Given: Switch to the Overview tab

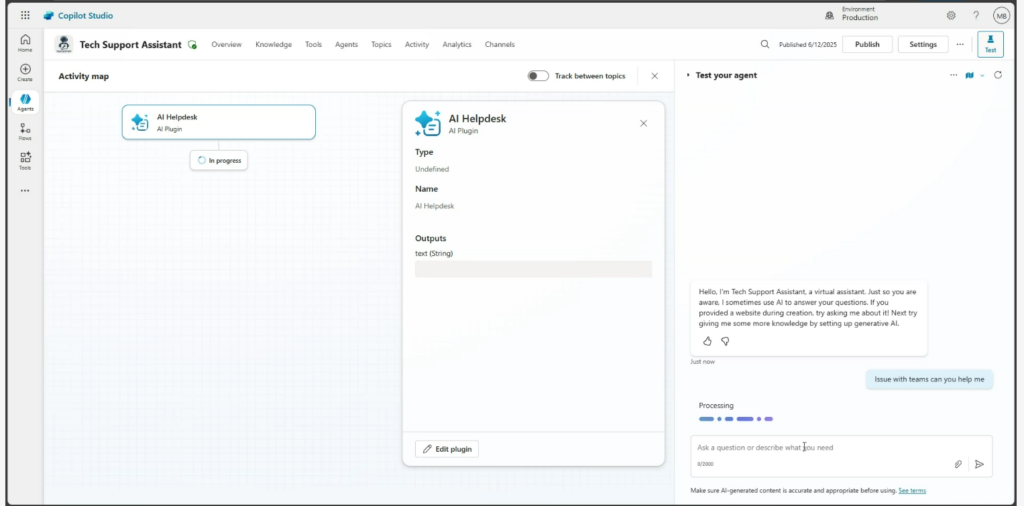Looking at the screenshot, I should 226,44.
